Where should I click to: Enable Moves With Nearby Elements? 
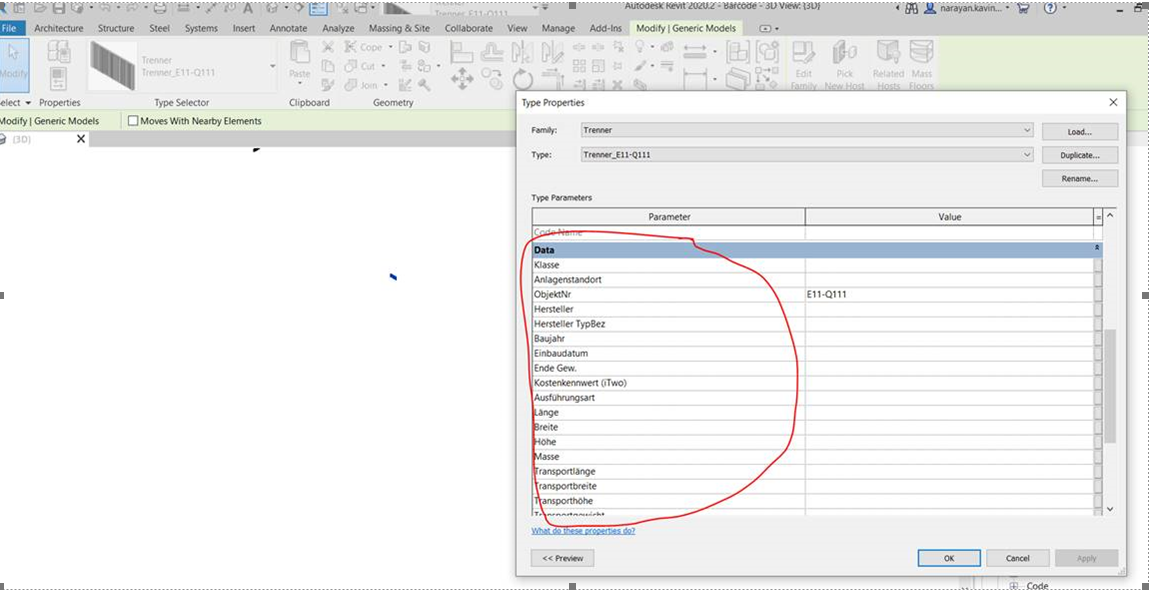(132, 120)
